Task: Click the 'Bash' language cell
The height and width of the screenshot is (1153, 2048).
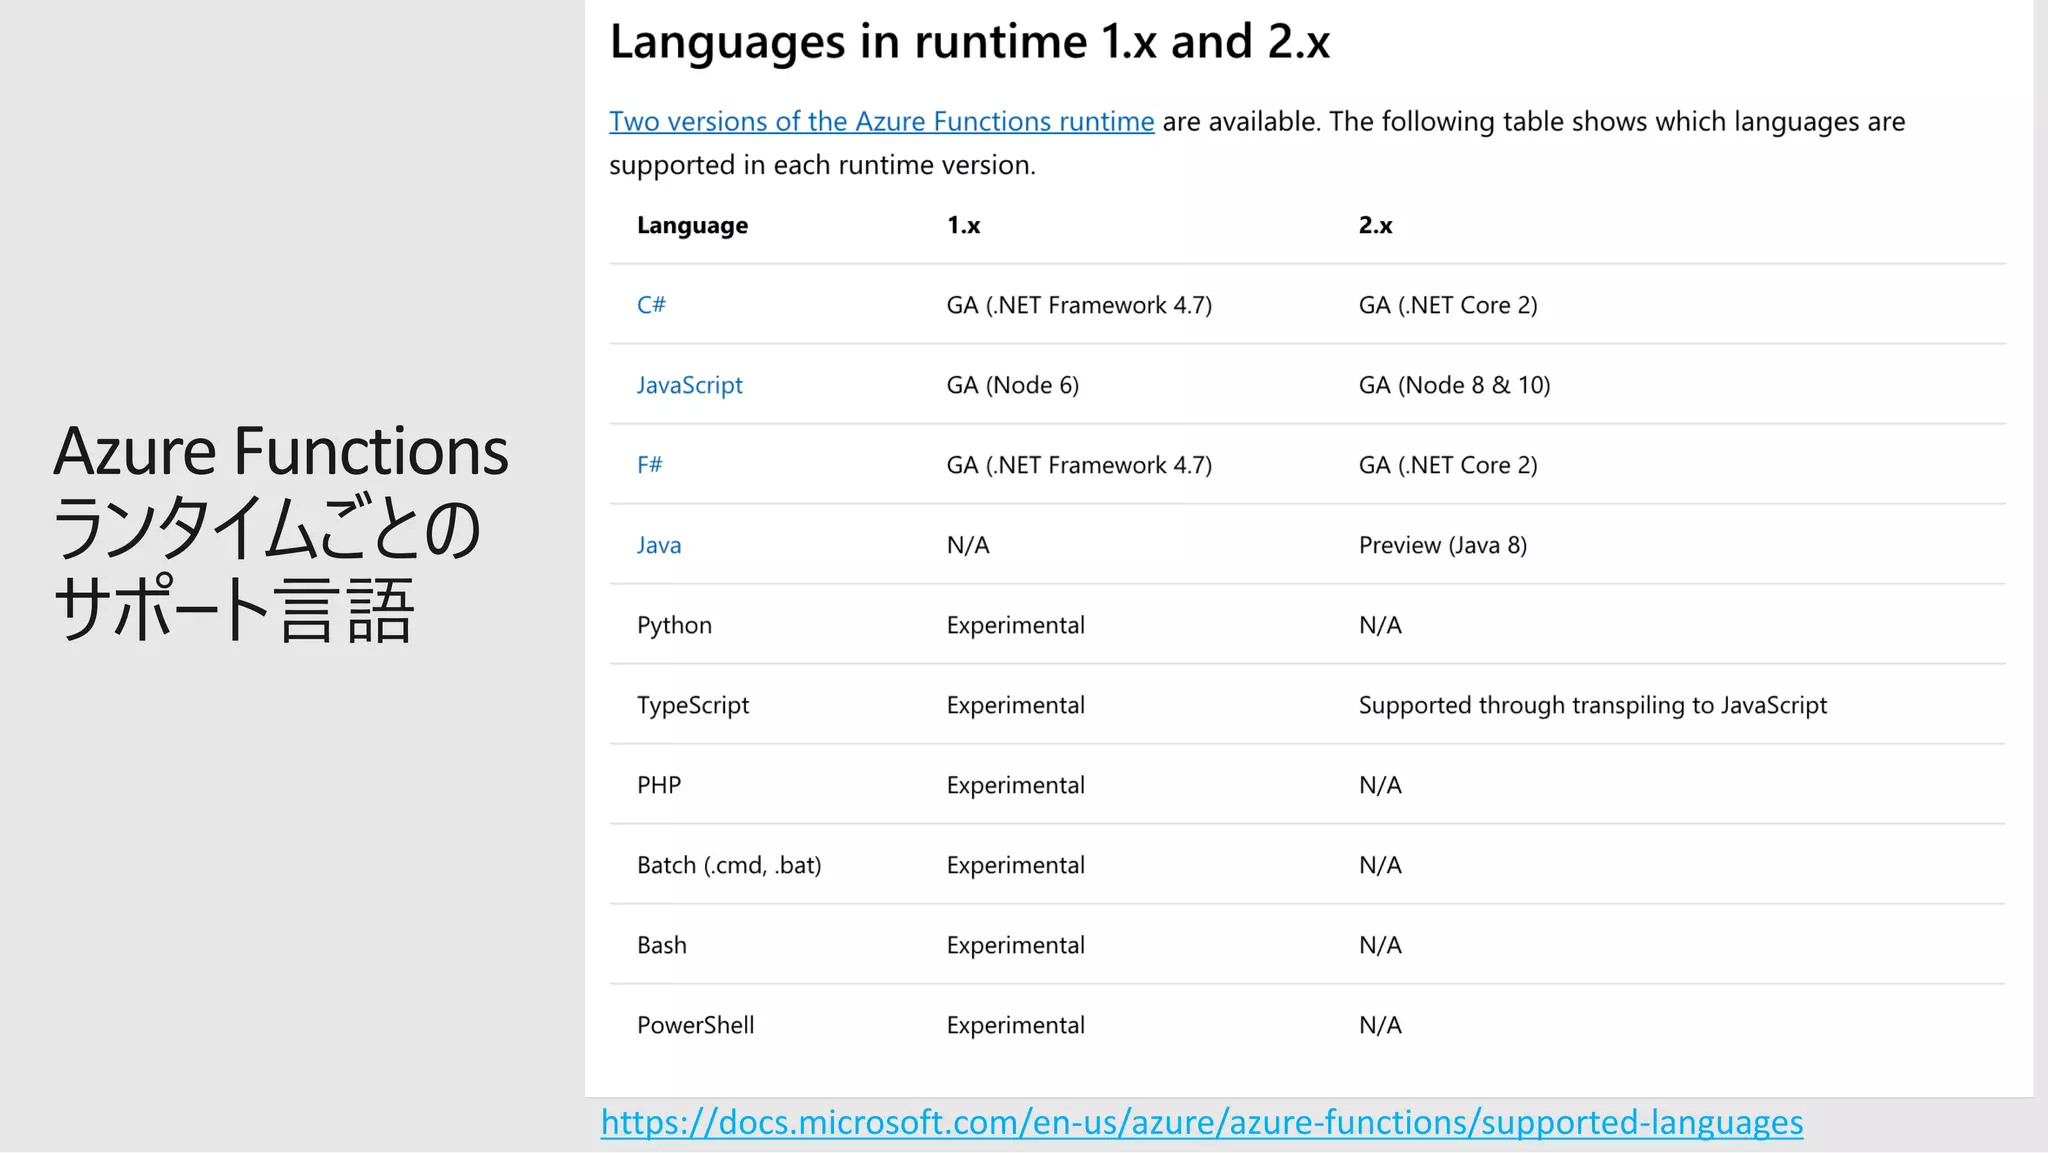Action: coord(662,945)
